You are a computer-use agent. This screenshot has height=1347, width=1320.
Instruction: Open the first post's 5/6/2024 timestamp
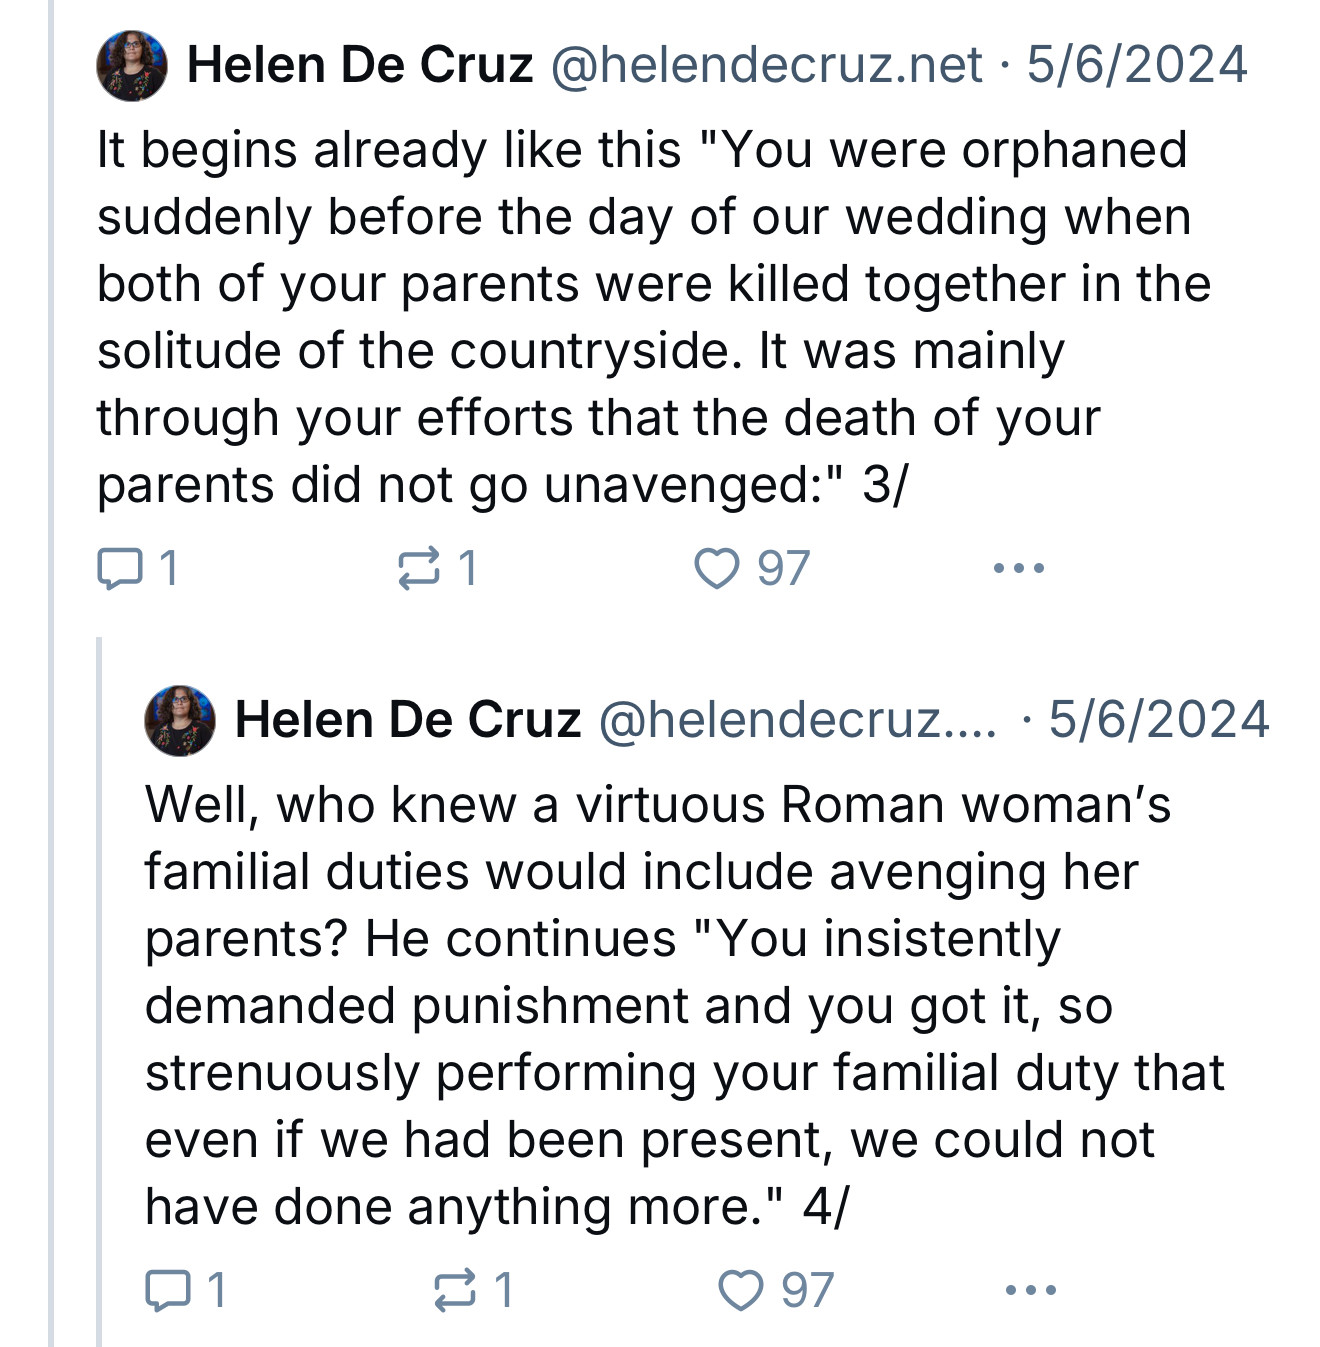(x=1137, y=65)
